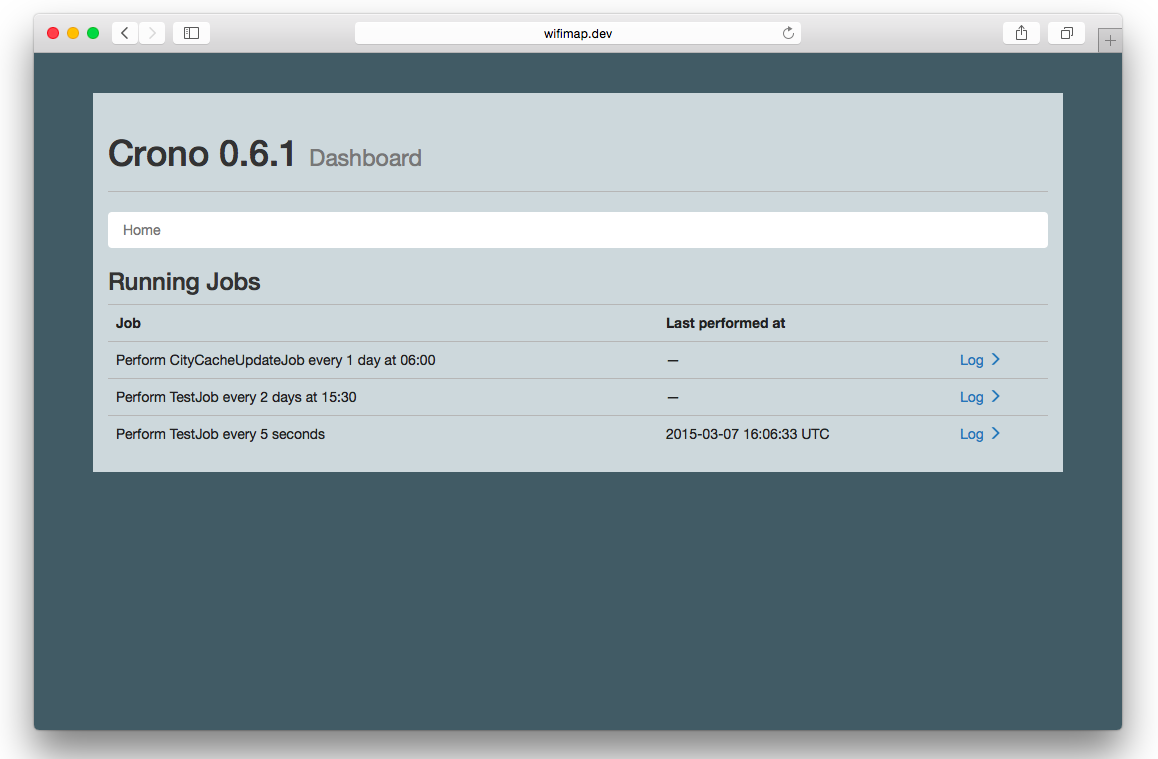Go to Home in the breadcrumb bar

pyautogui.click(x=142, y=230)
